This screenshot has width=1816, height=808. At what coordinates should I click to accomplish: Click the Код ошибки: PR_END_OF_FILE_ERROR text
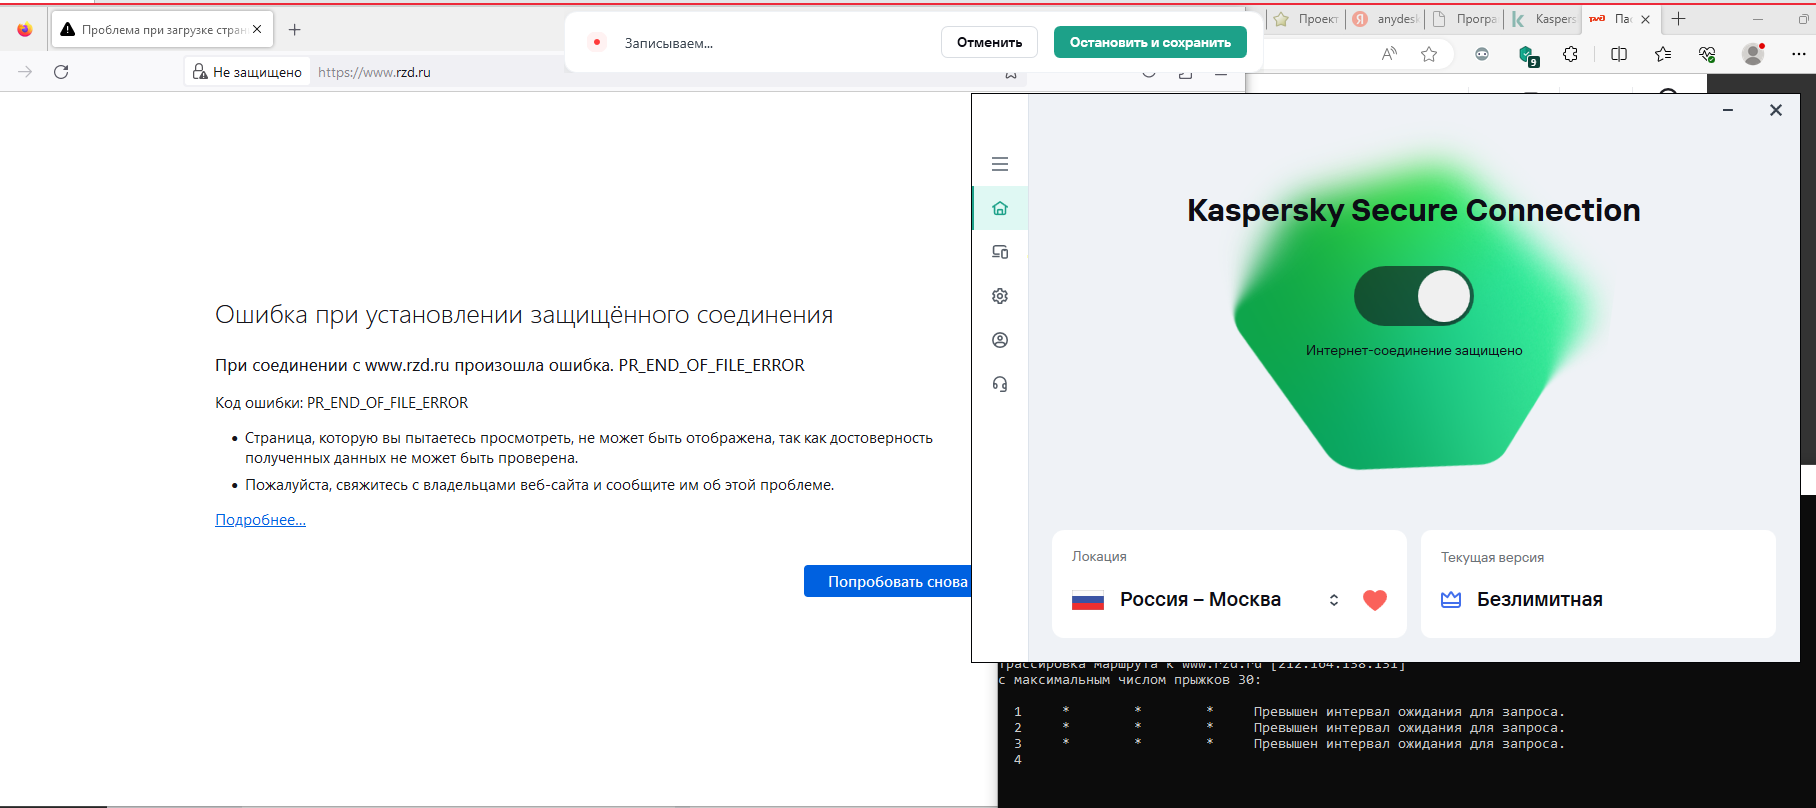coord(341,403)
